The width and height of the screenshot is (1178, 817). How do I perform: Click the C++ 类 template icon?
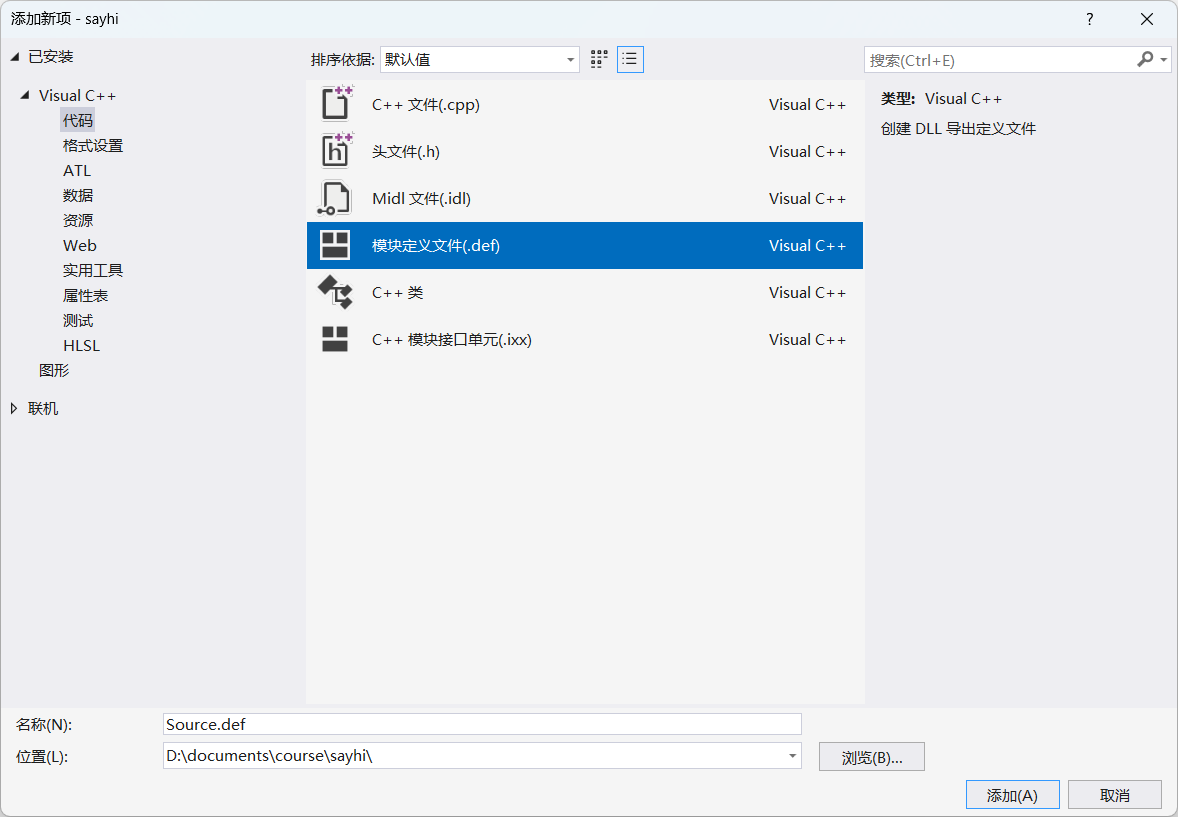point(335,292)
